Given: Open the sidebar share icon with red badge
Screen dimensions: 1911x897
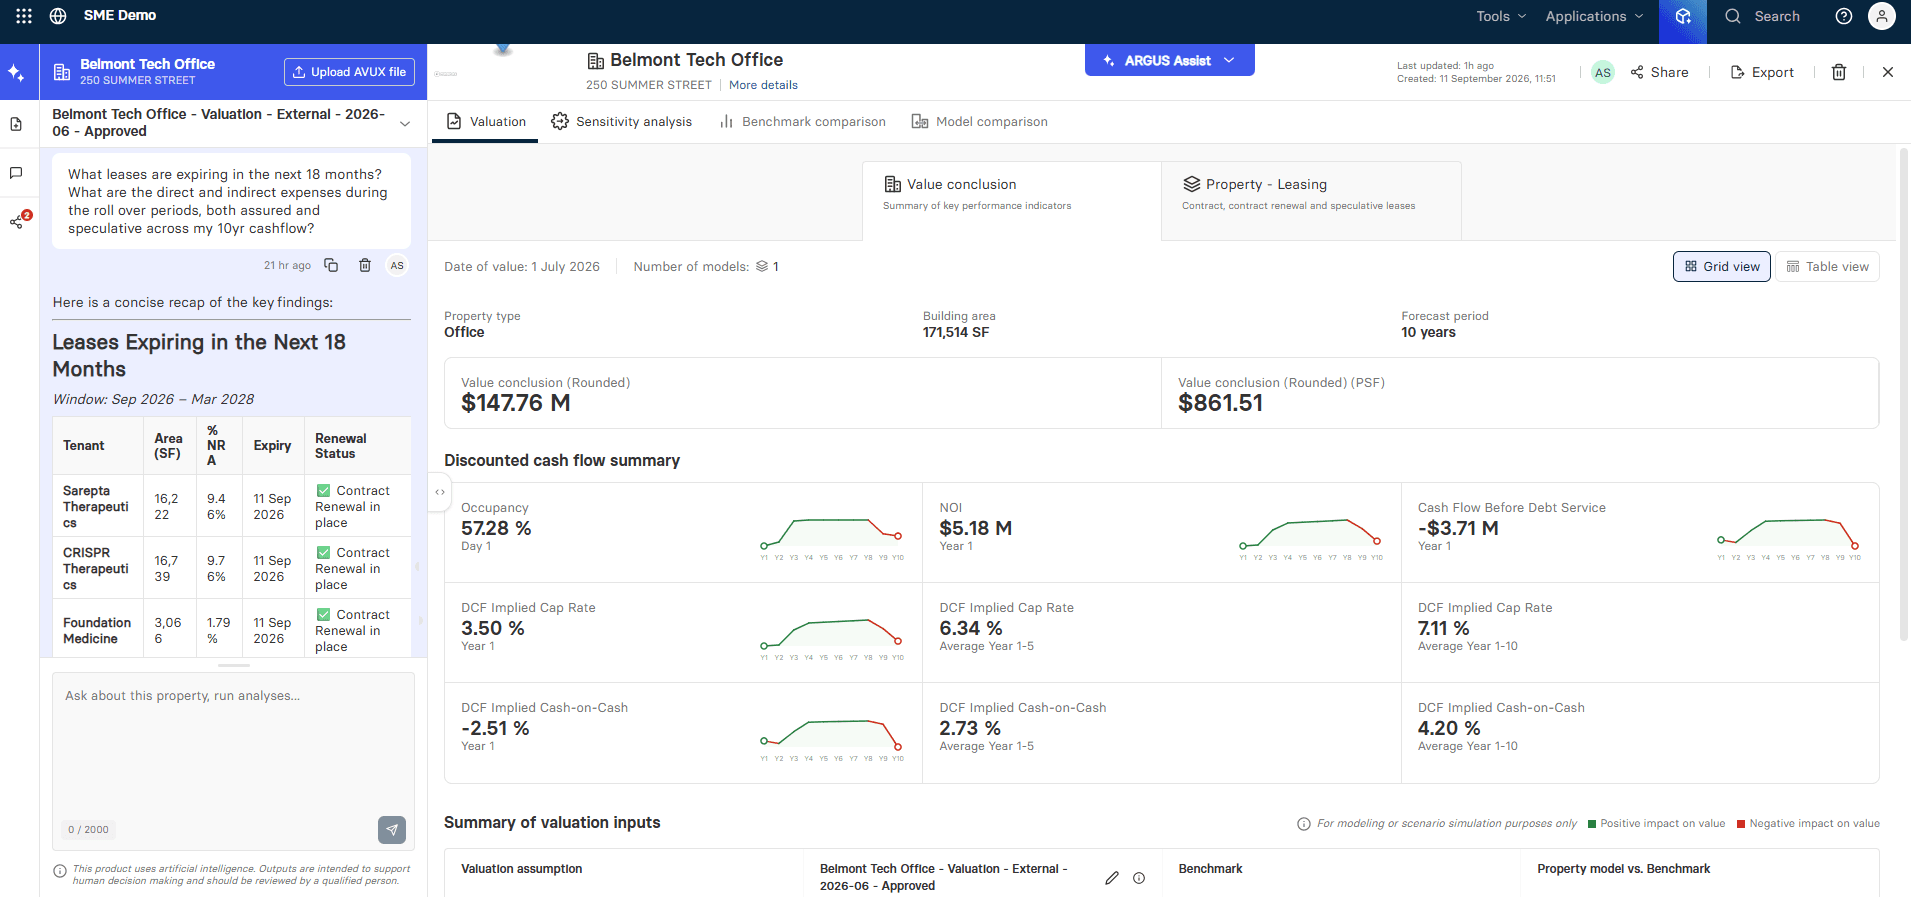Looking at the screenshot, I should point(18,220).
